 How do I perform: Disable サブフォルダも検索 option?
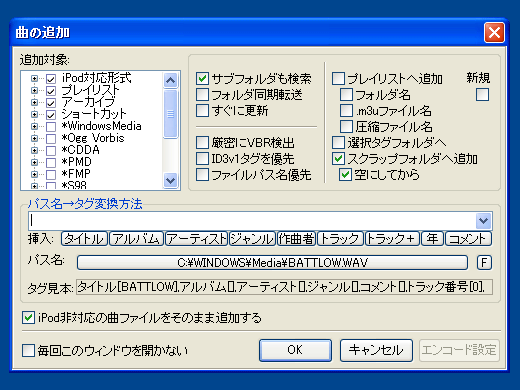202,79
